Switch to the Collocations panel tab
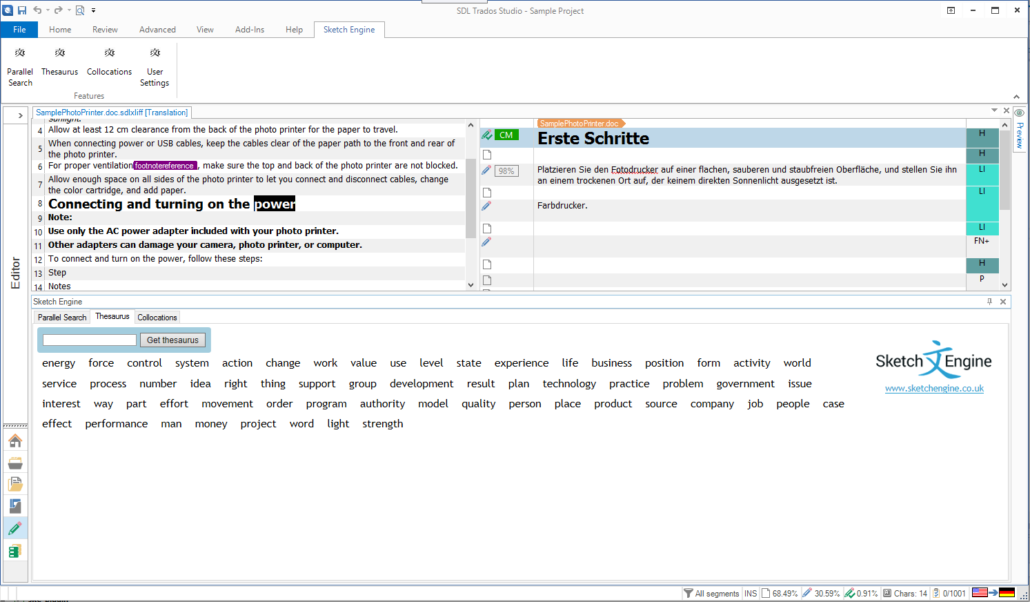 coord(157,317)
